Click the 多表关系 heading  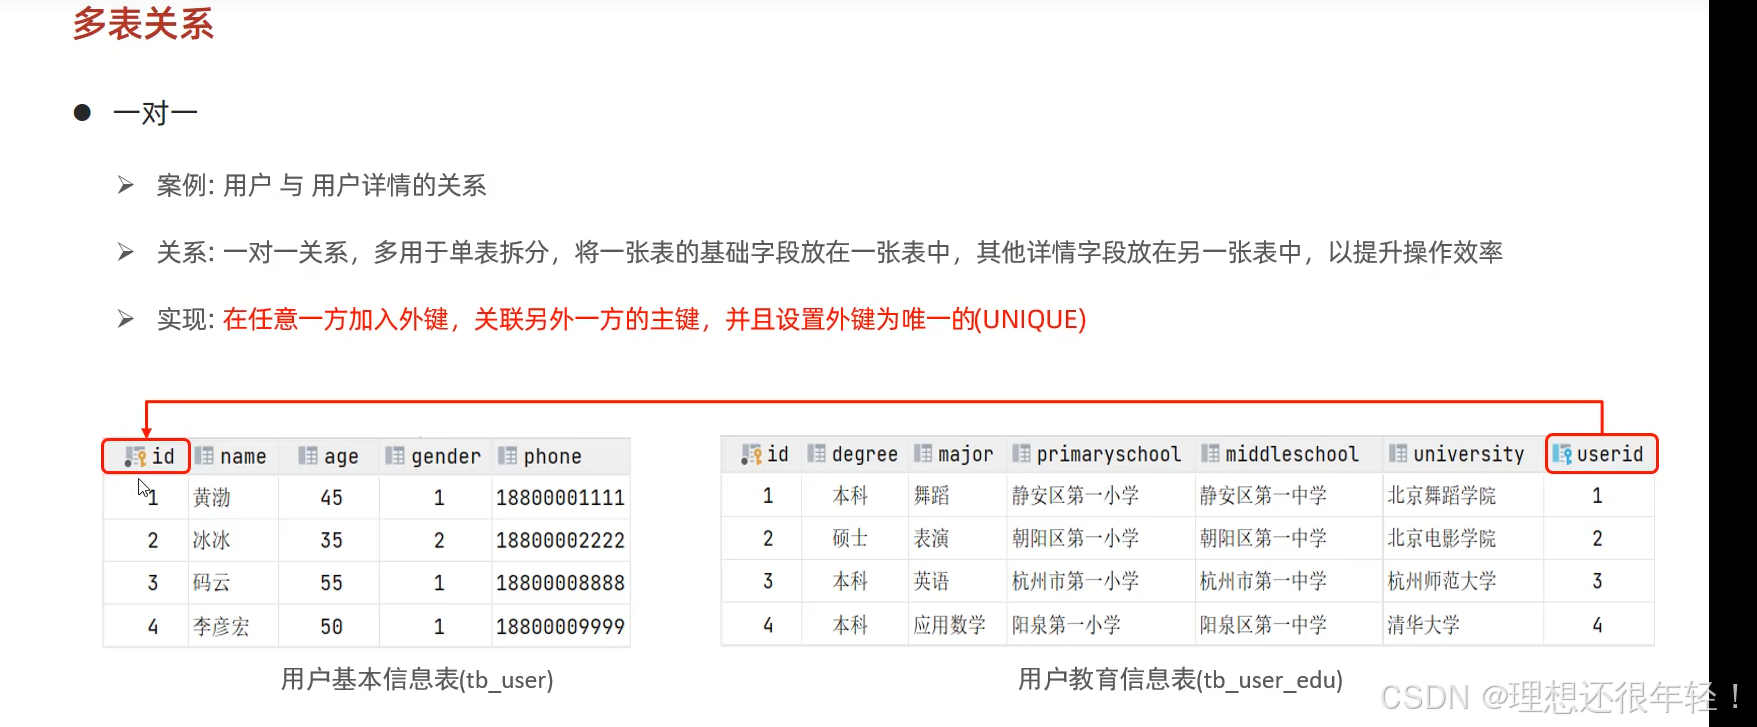(143, 23)
